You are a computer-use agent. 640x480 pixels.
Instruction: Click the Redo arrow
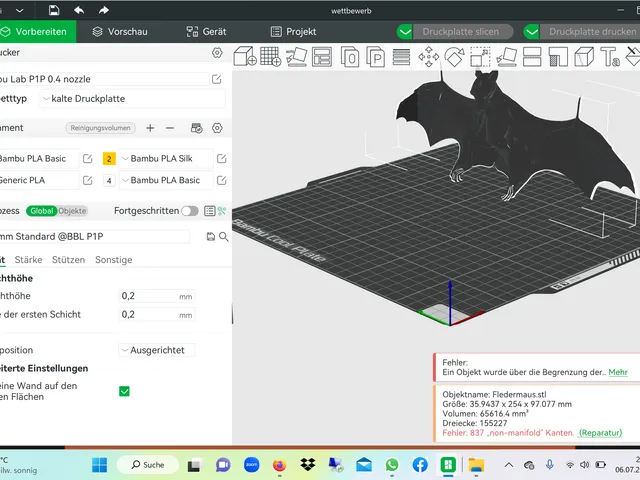(104, 10)
